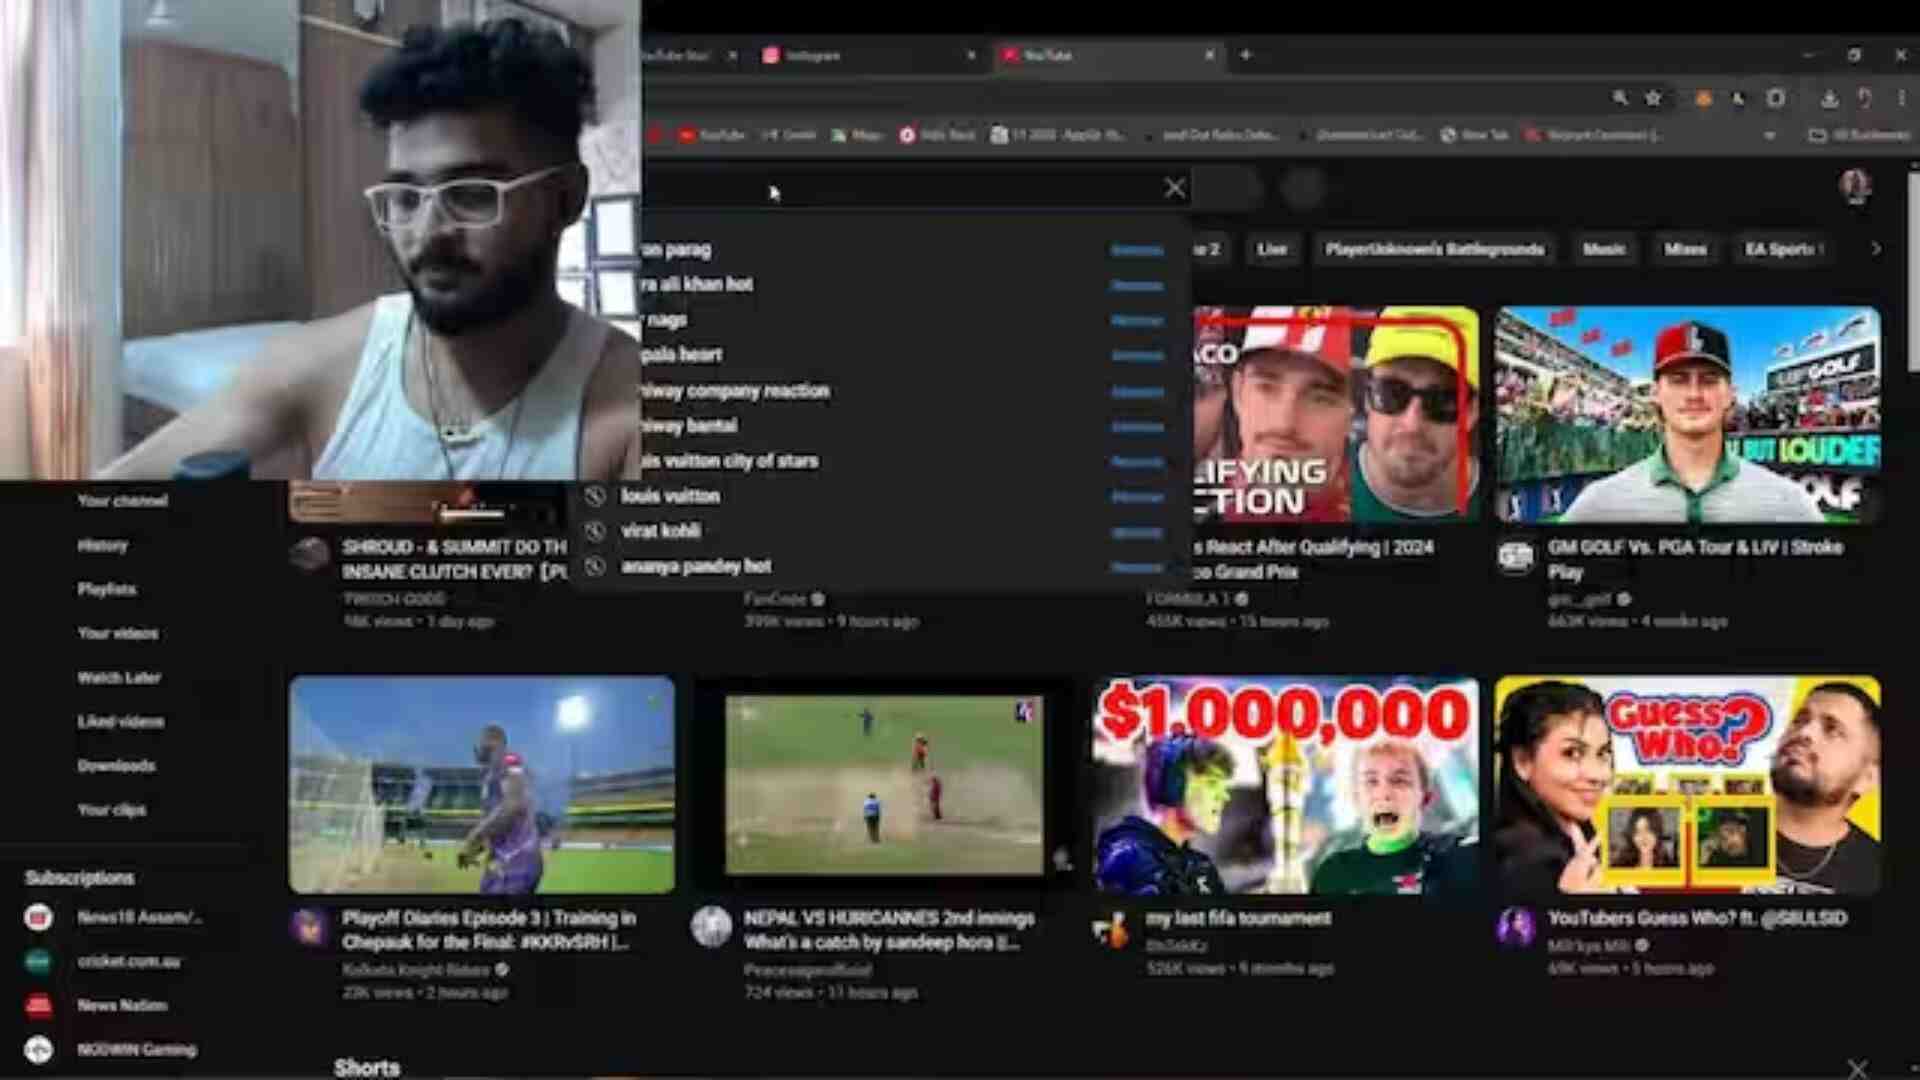Choose 'virat kohli' search suggestion
This screenshot has width=1920, height=1080.
click(x=660, y=531)
